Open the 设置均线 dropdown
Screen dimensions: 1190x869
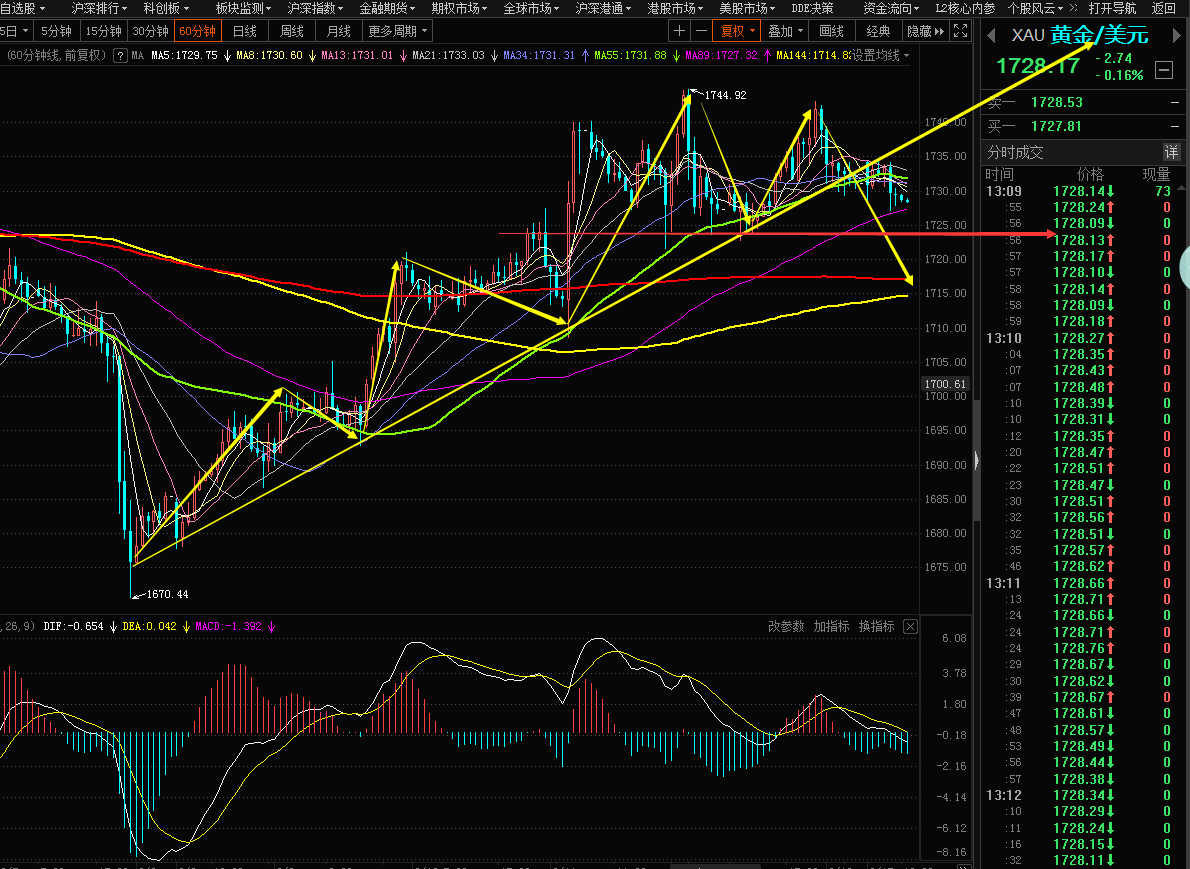pos(880,55)
